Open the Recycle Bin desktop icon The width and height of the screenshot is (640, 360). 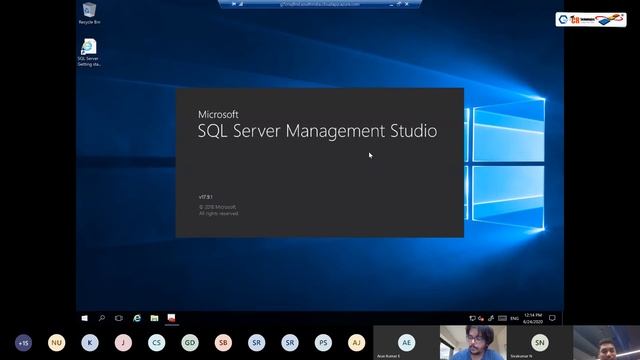tap(89, 13)
